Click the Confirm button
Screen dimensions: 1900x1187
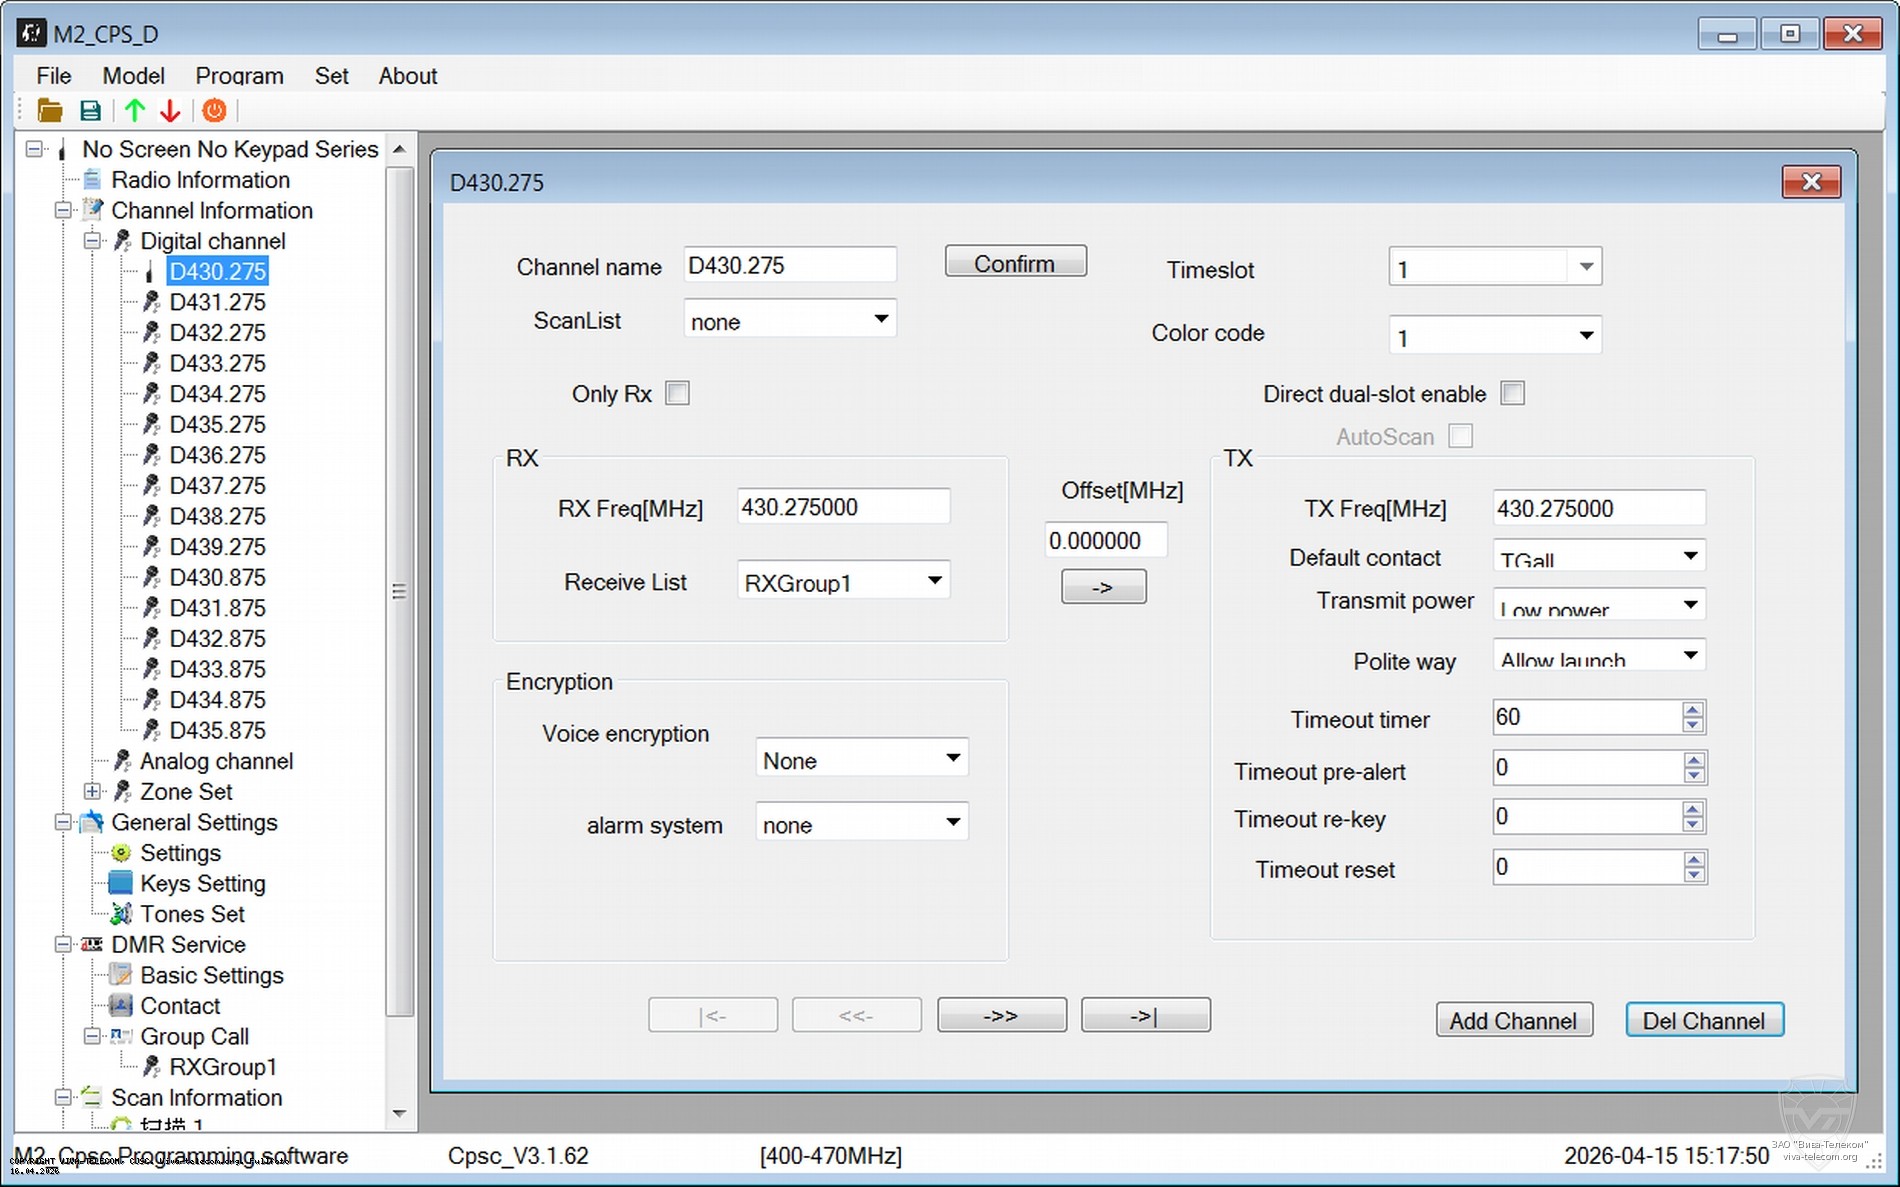1014,263
